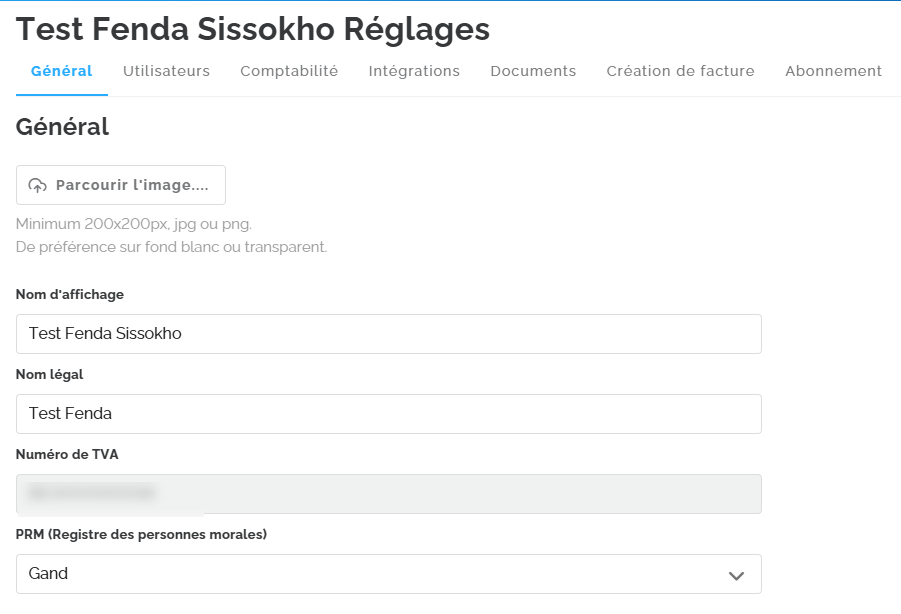Viewport: 901px width, 614px height.
Task: Open the Utilisateurs tab
Action: click(166, 71)
